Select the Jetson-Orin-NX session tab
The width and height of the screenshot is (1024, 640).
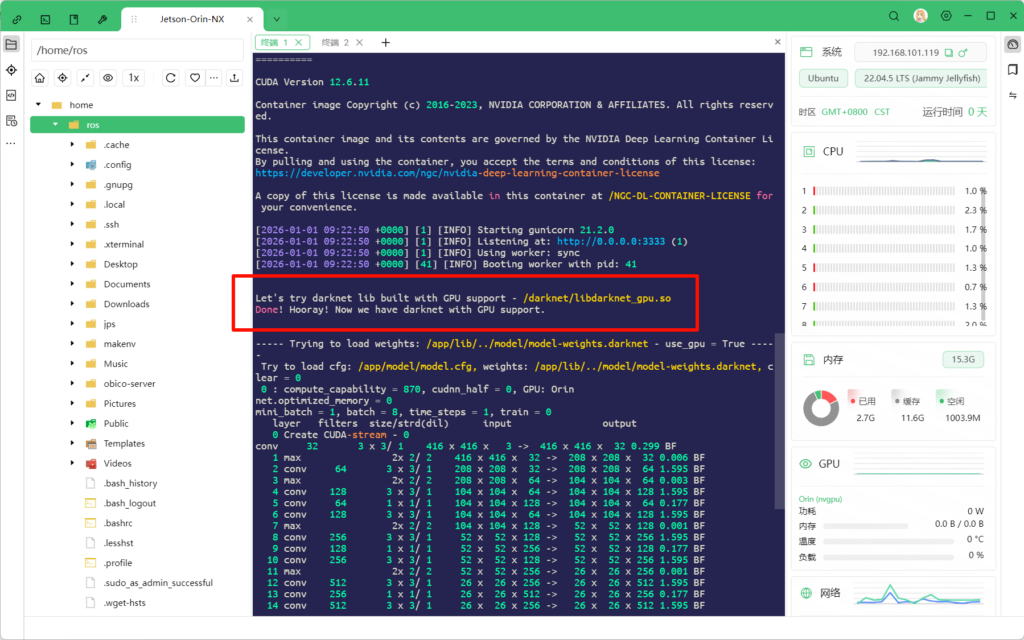point(192,19)
